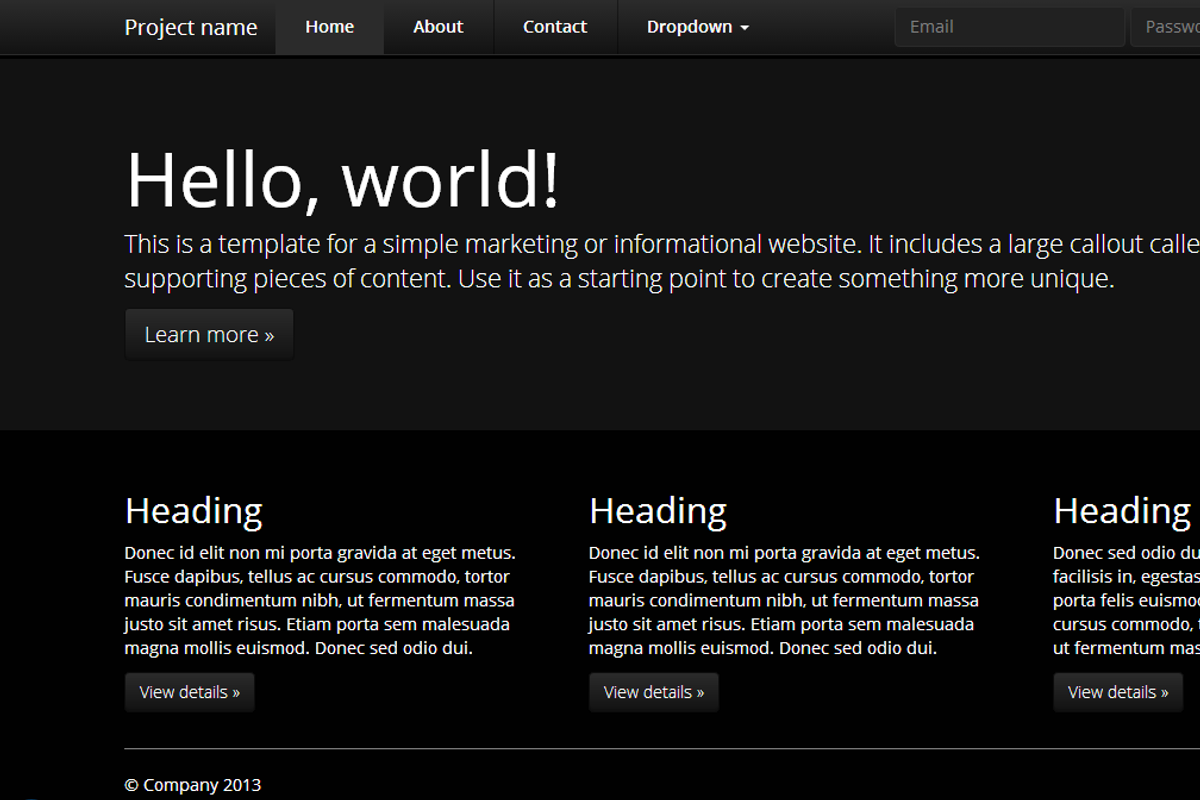Click View details in the middle column
Viewport: 1200px width, 800px height.
coord(653,691)
